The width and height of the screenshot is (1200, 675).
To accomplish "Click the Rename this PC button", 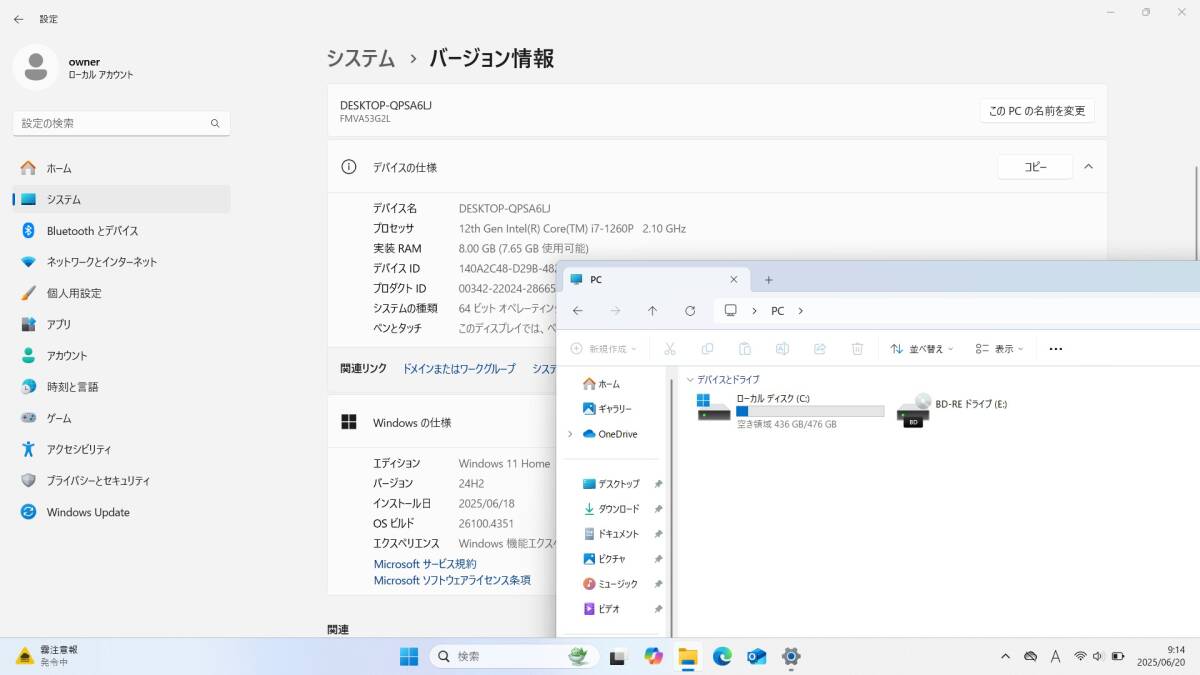I will coord(1036,111).
